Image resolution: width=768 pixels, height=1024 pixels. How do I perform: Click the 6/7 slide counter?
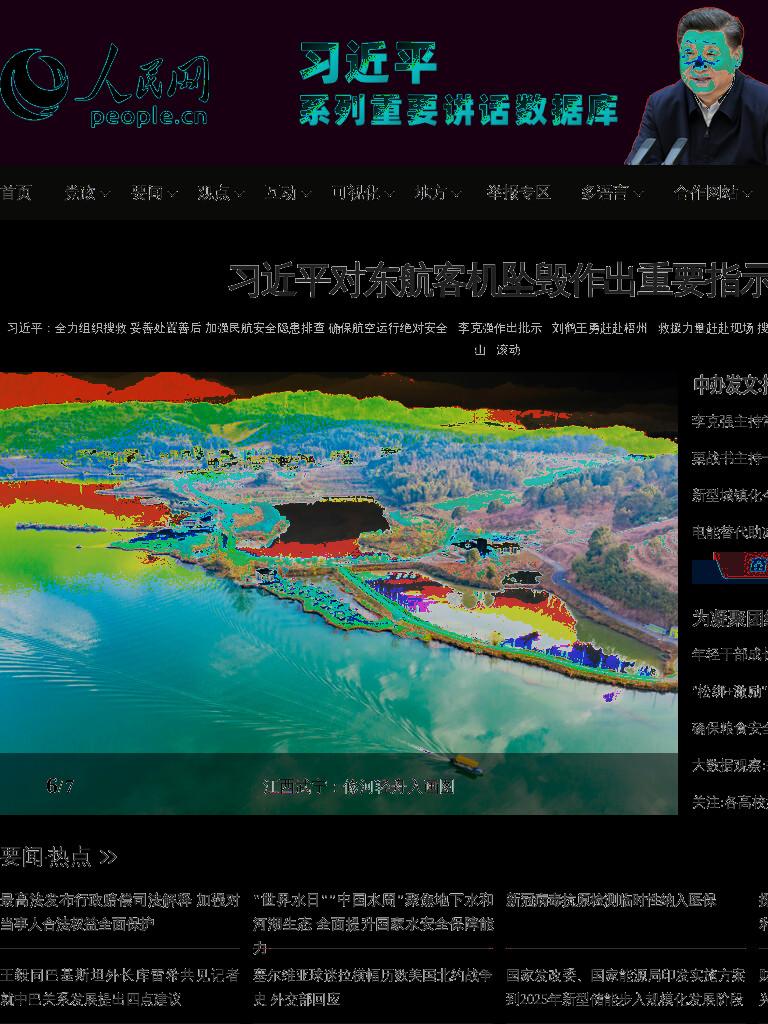(60, 786)
